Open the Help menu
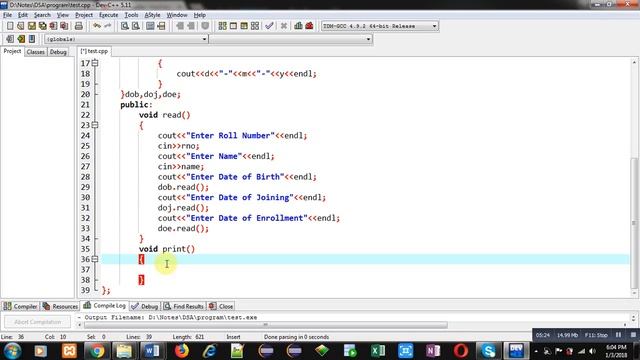Screen dimensions: 640x360 pos(200,15)
